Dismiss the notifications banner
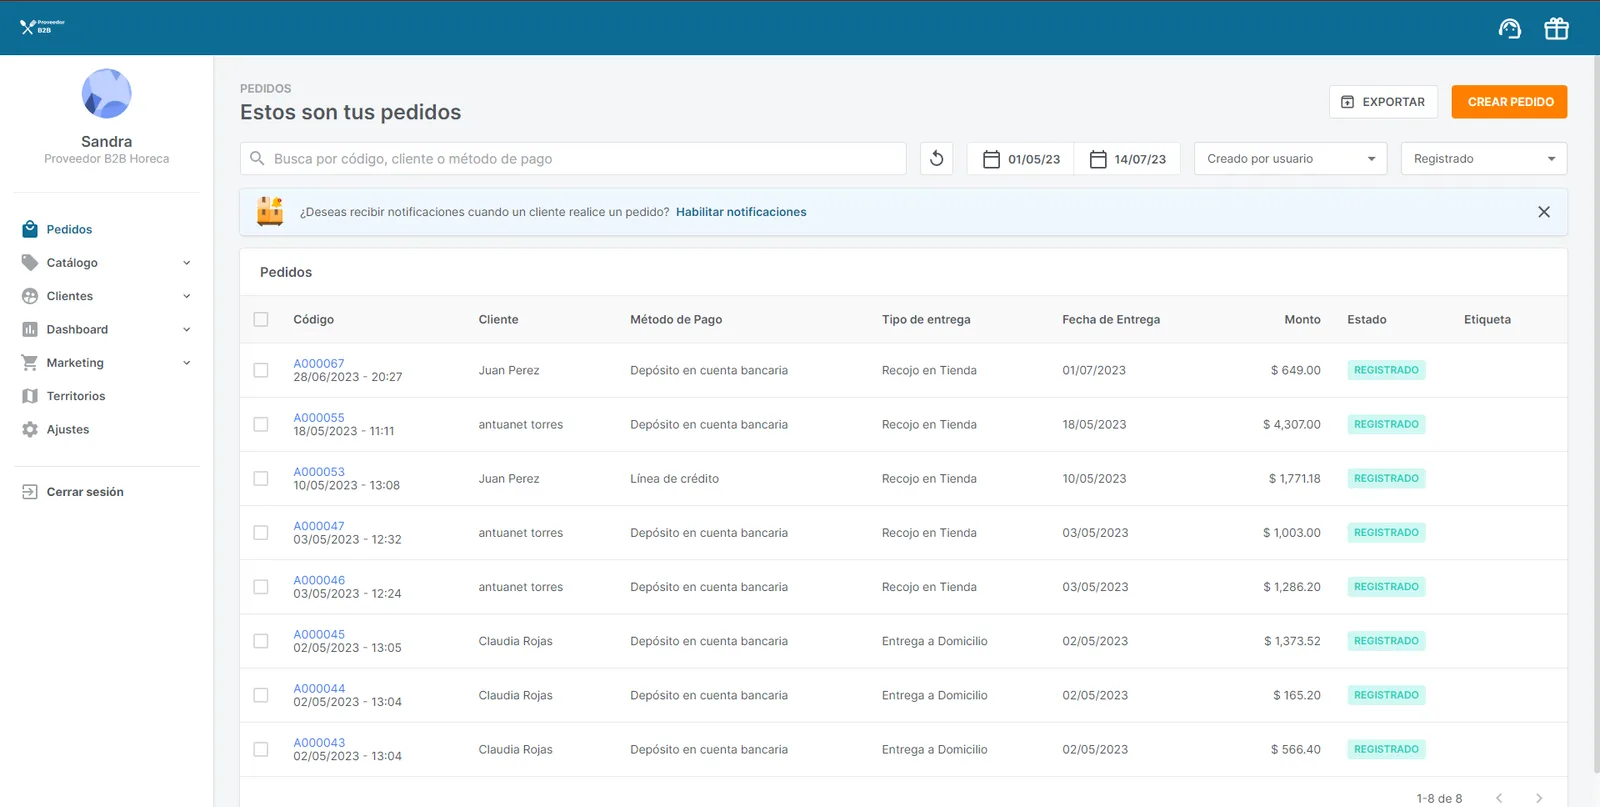 (1544, 212)
